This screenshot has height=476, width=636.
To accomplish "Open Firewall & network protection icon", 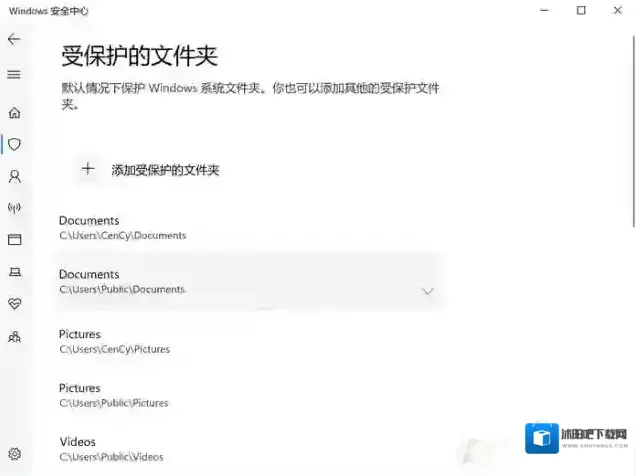I will [15, 208].
